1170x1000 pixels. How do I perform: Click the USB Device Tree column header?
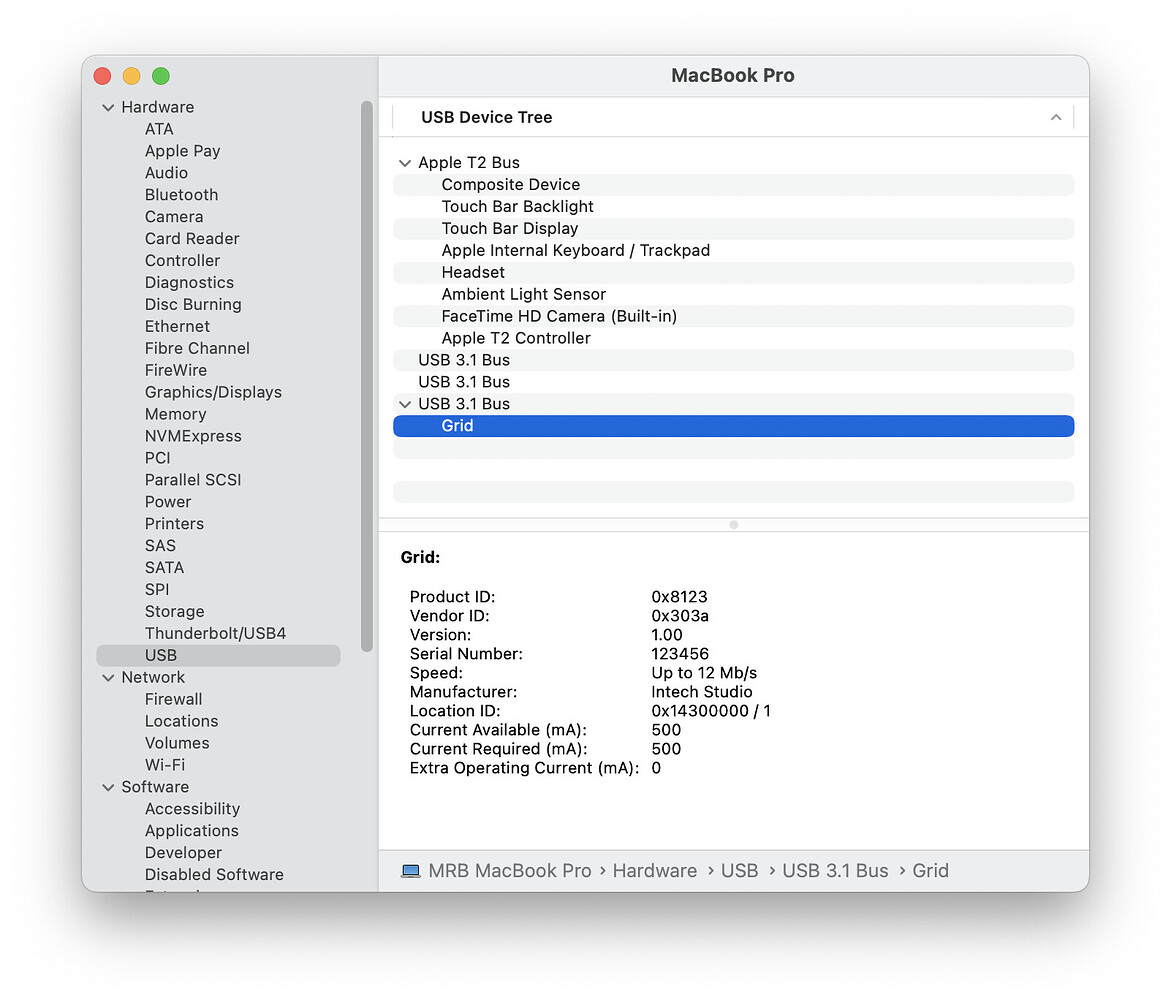[x=487, y=118]
